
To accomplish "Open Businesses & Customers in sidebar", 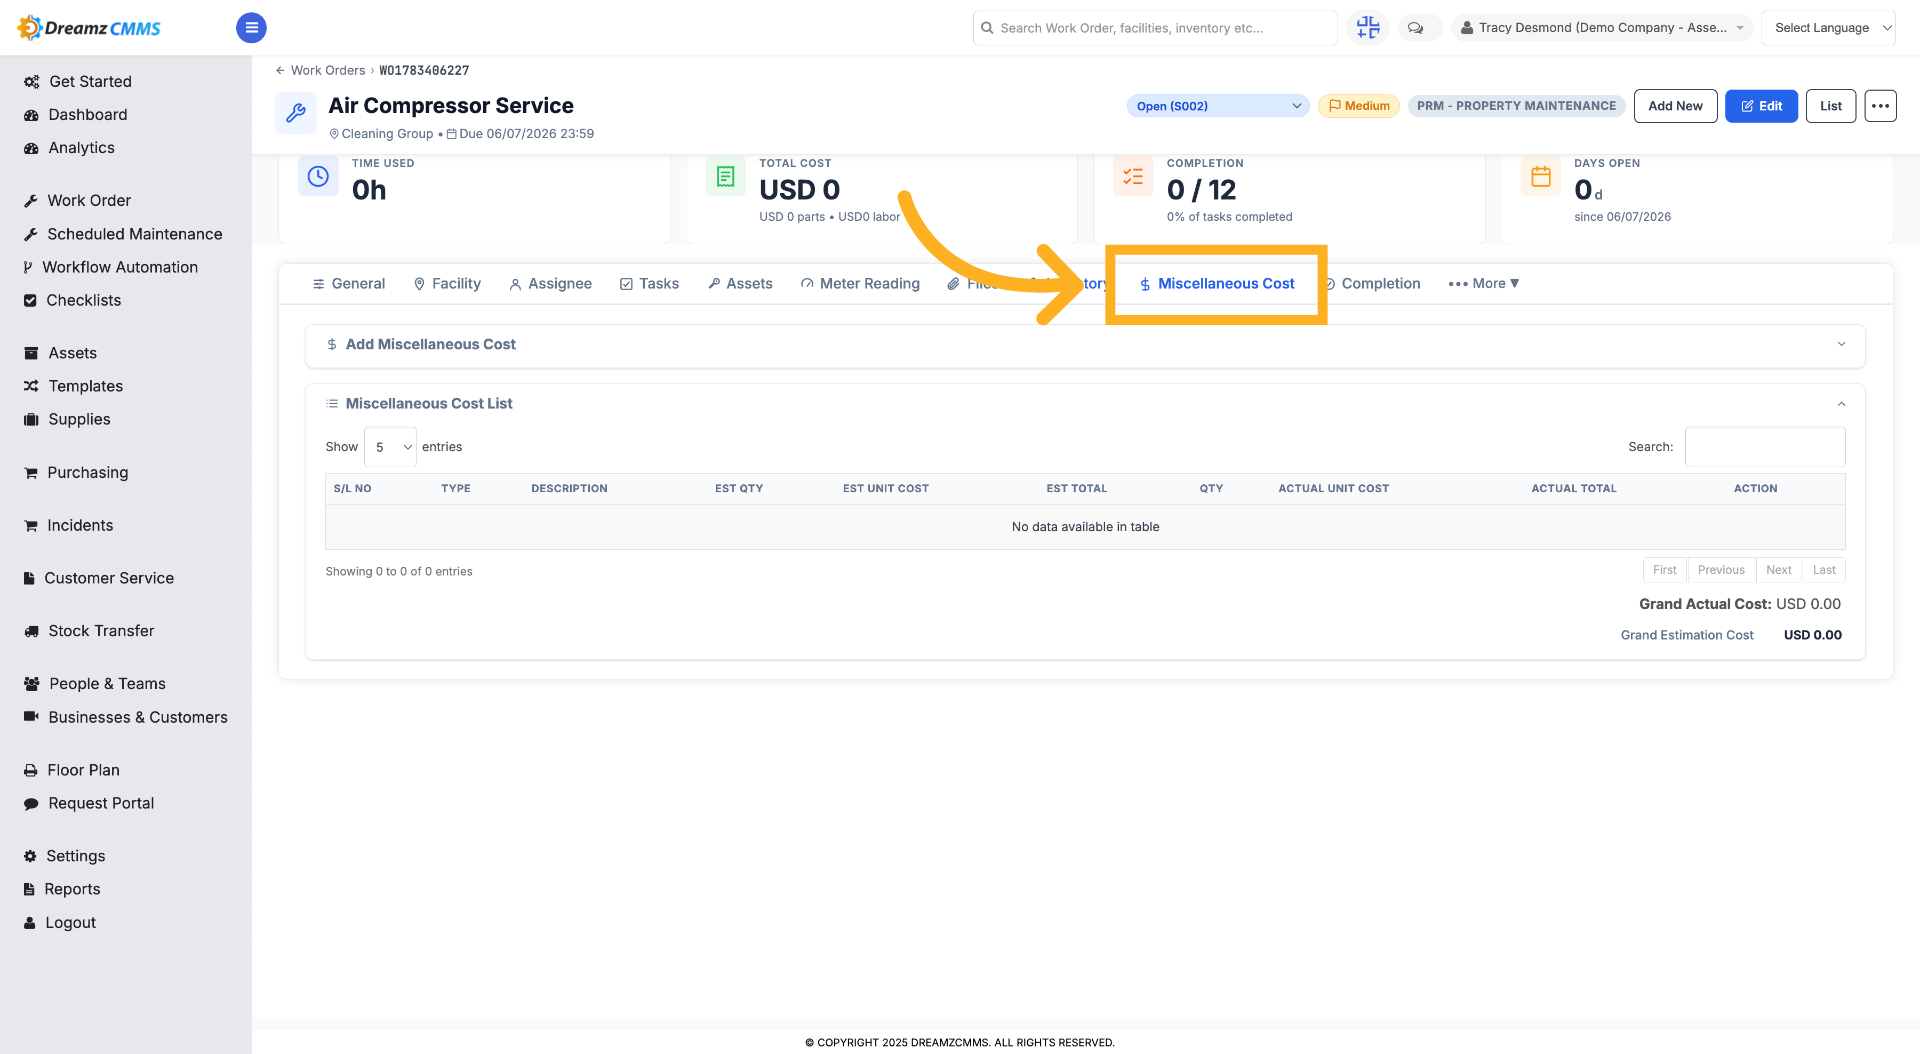I will [x=138, y=717].
